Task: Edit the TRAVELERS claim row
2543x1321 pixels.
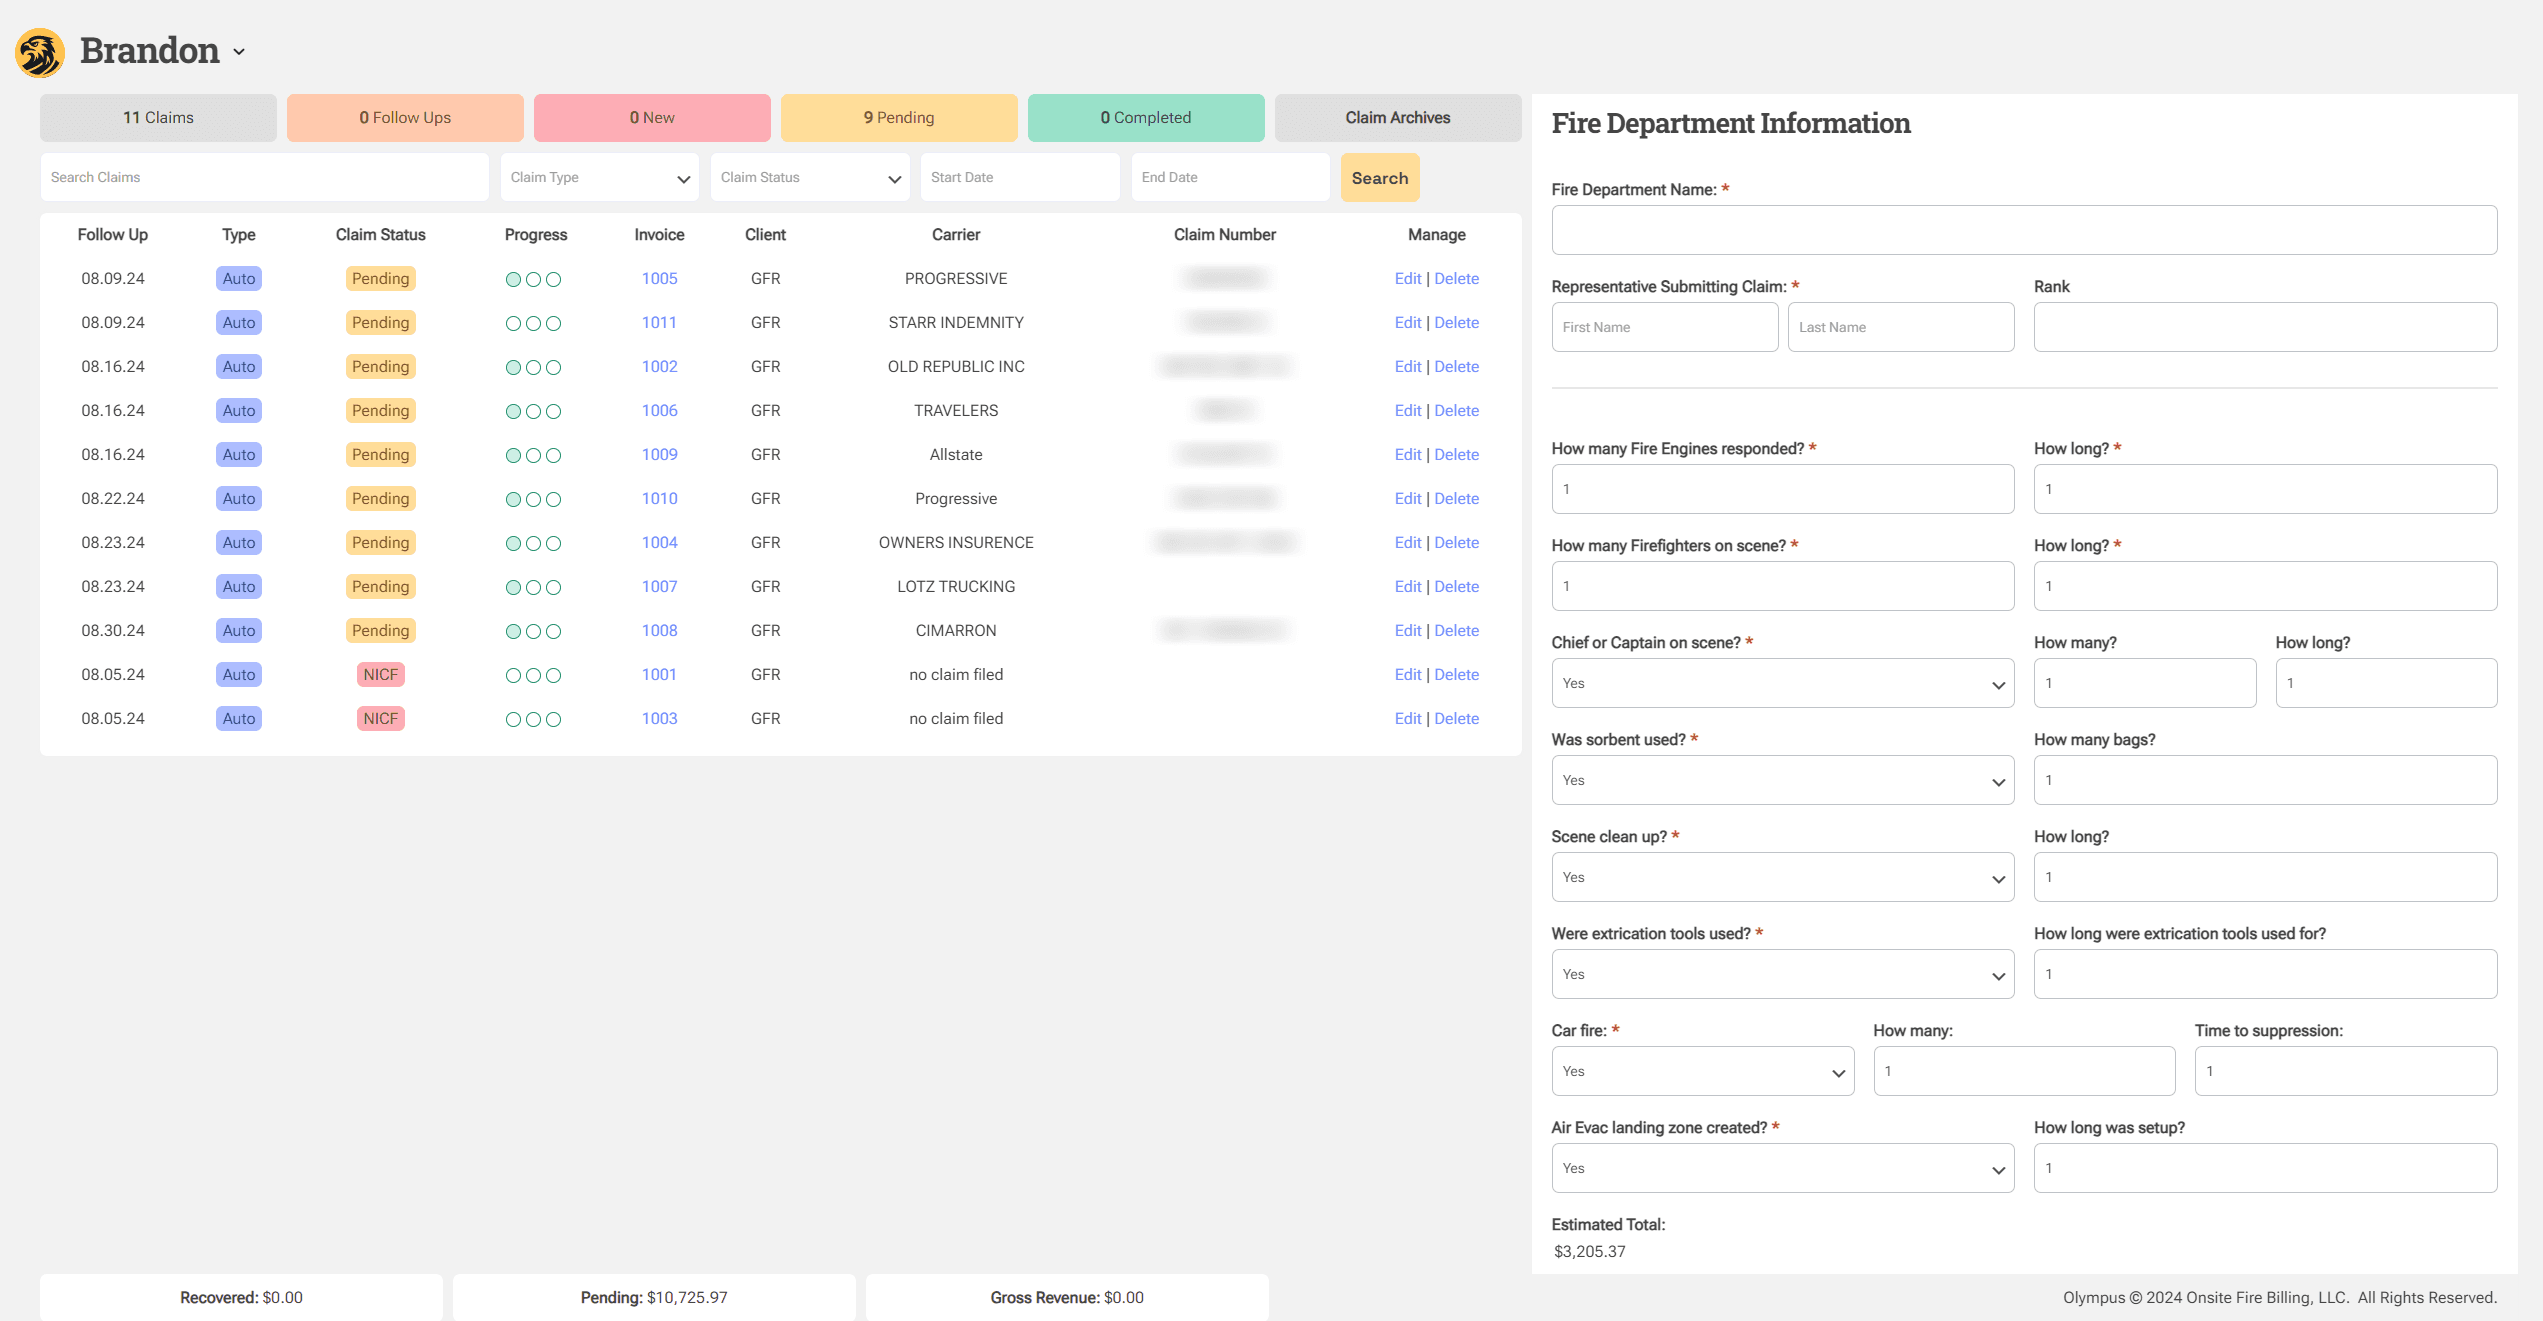Action: tap(1407, 411)
